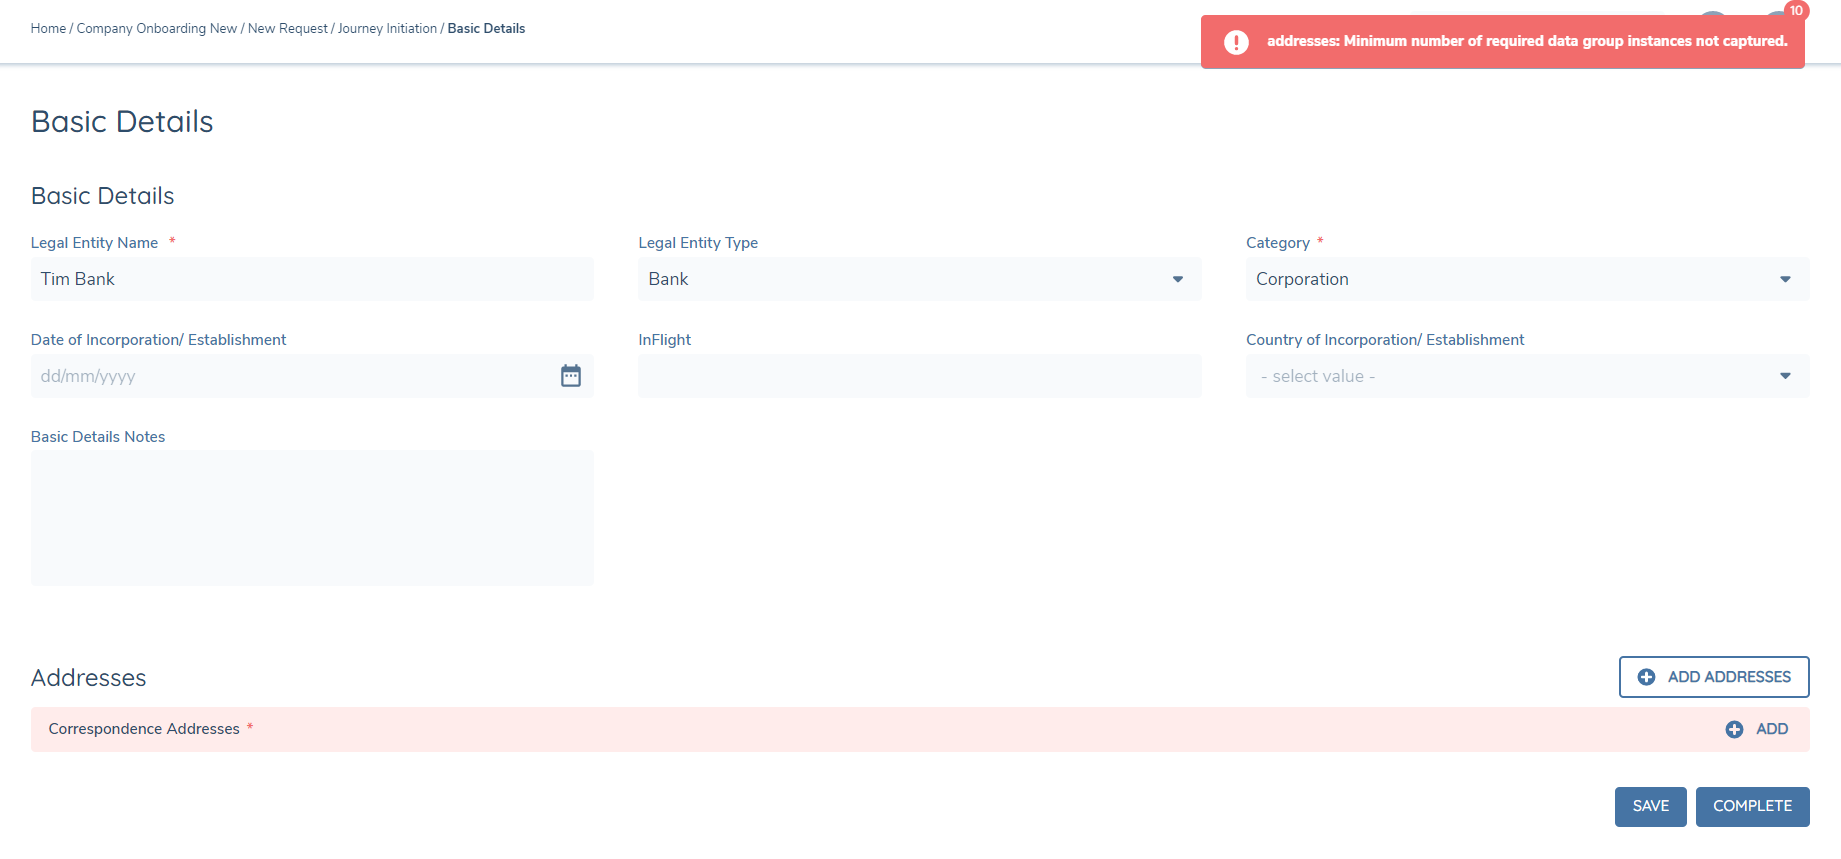Screen dimensions: 1841x859
Task: Click the exclamation icon in the error alert
Action: 1236,42
